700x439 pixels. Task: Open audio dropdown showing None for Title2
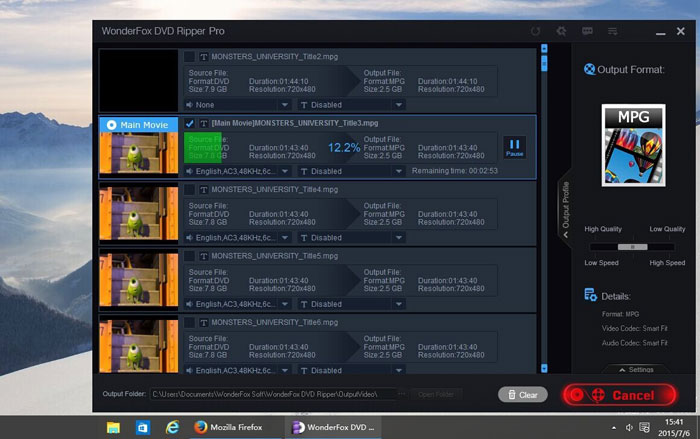pos(238,105)
